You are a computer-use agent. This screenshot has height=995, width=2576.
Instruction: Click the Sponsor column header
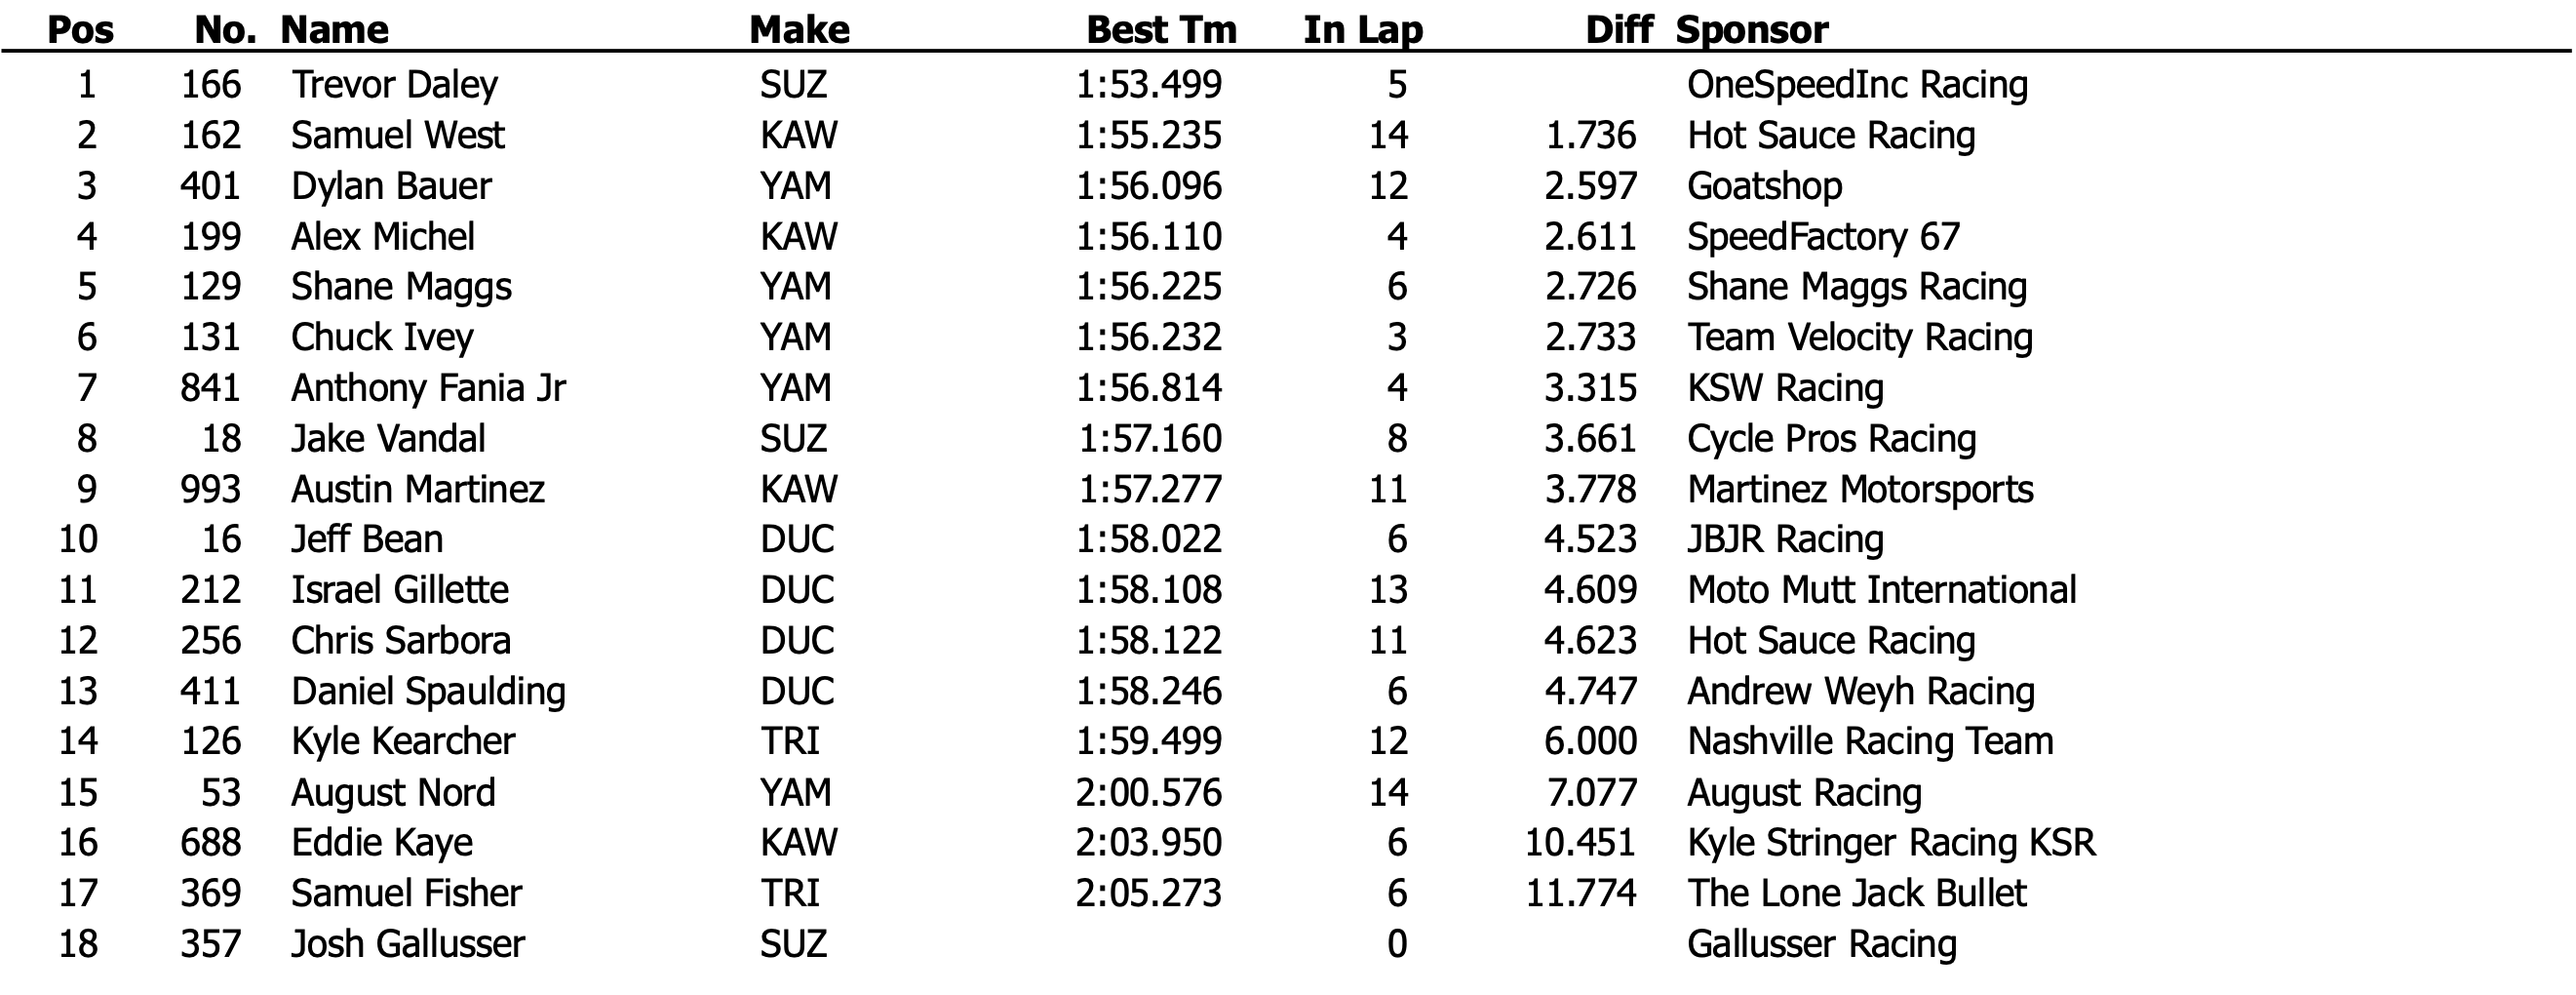coord(1752,30)
